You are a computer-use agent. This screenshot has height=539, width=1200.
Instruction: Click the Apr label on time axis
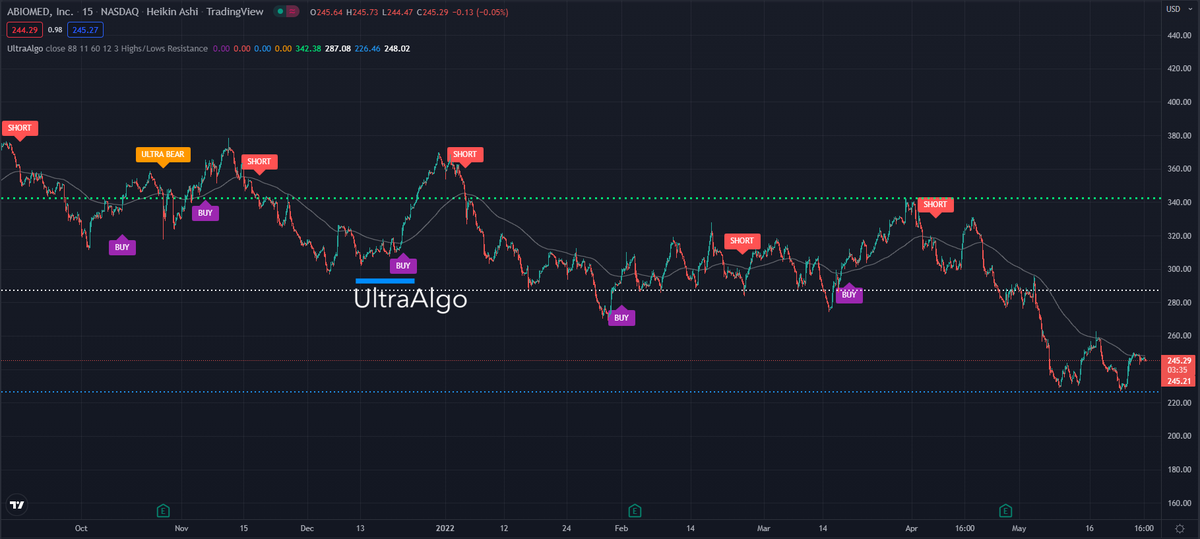click(911, 527)
